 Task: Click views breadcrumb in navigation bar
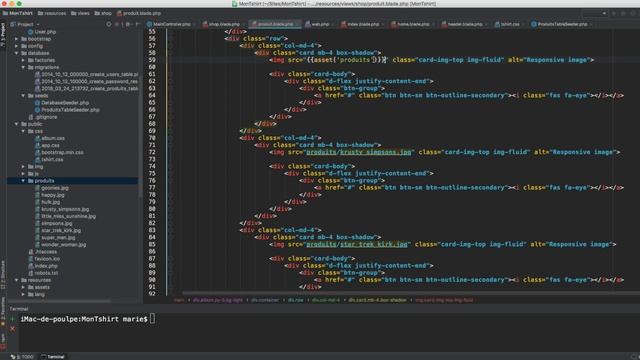click(80, 13)
